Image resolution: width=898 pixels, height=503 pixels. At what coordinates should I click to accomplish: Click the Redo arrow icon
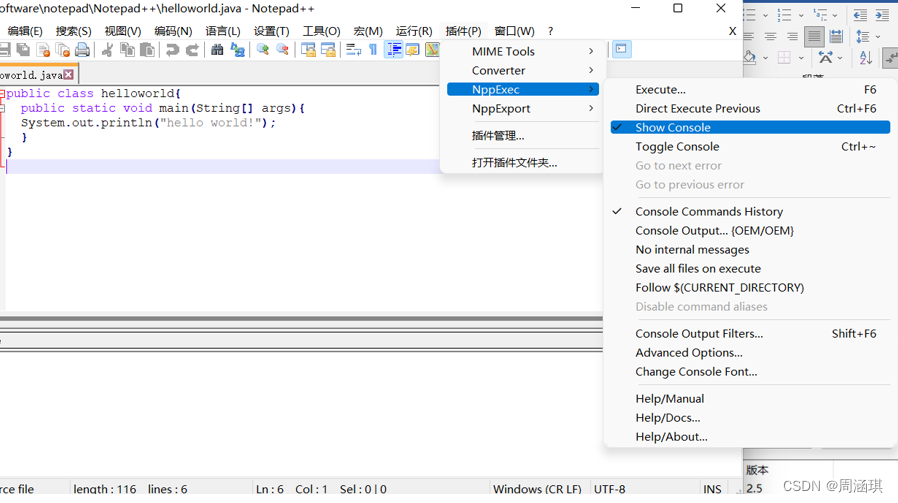[192, 50]
